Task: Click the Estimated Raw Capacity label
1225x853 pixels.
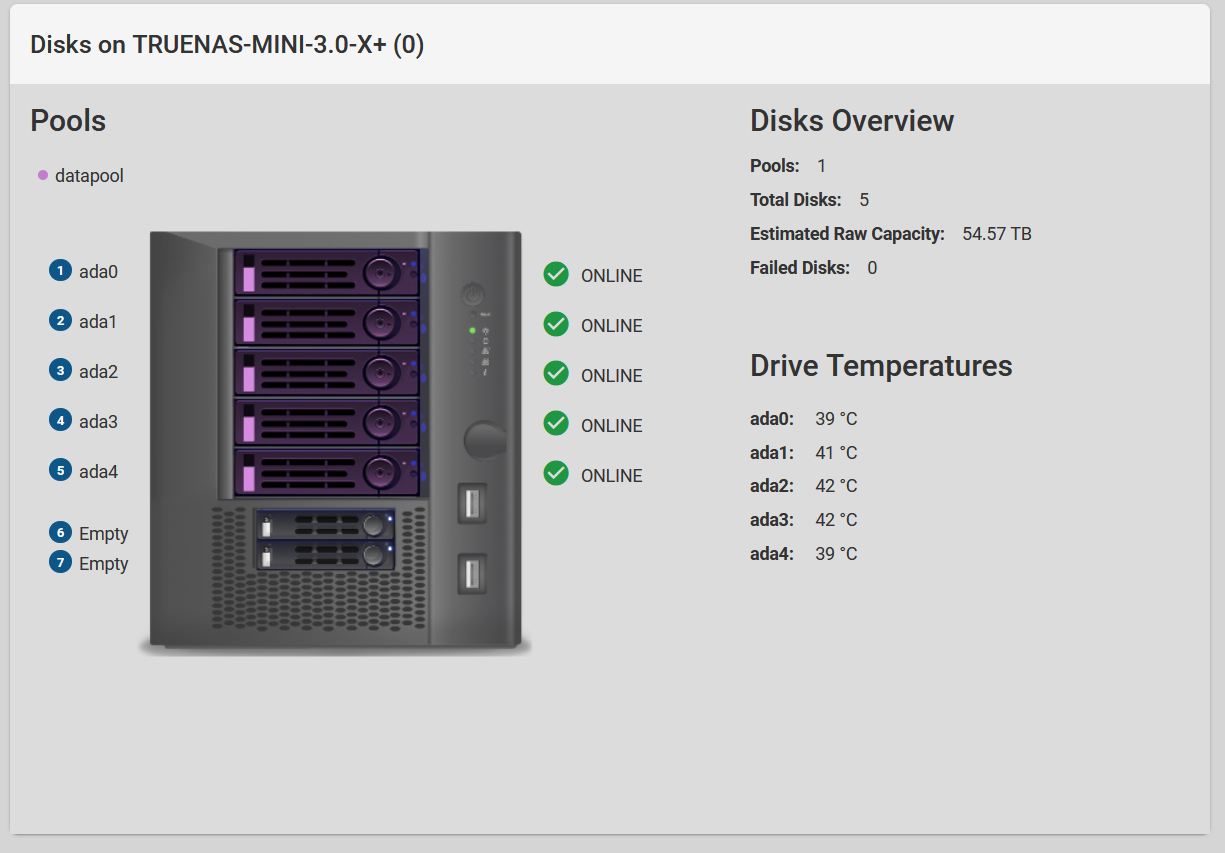Action: [x=847, y=234]
